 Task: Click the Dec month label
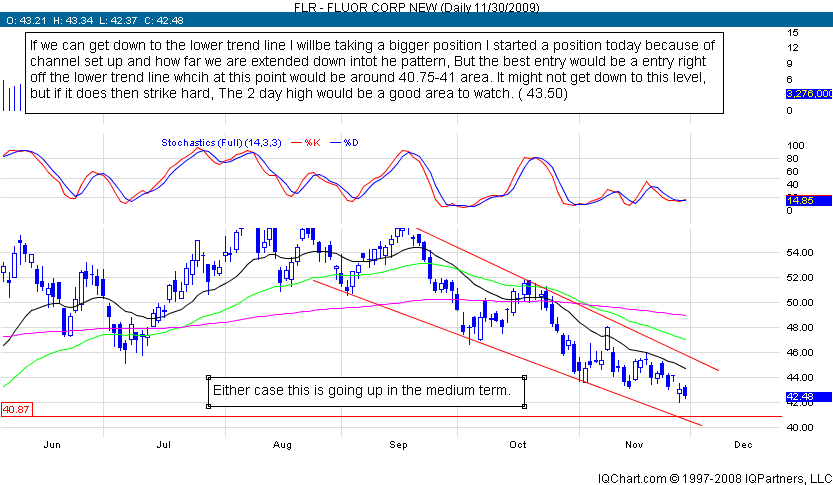click(x=743, y=445)
